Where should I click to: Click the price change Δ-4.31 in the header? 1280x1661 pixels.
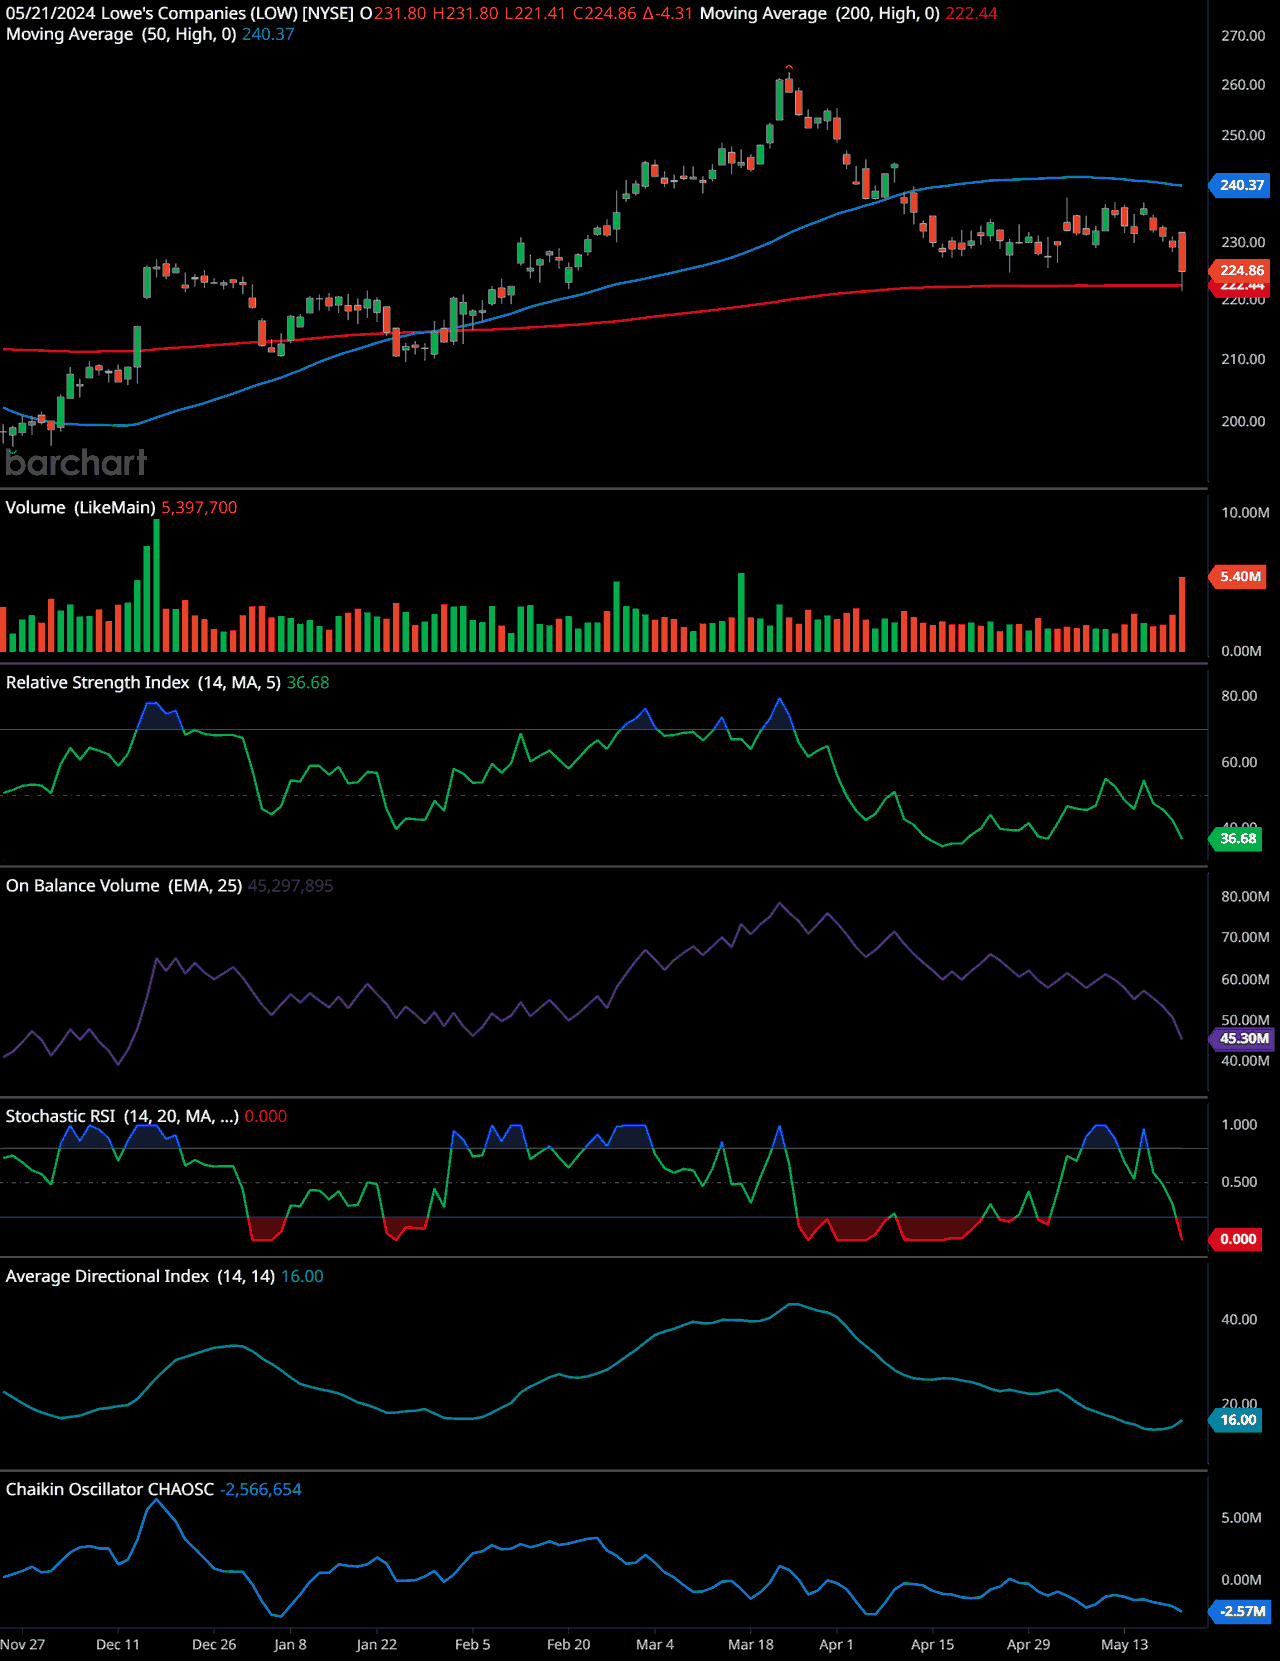[668, 13]
